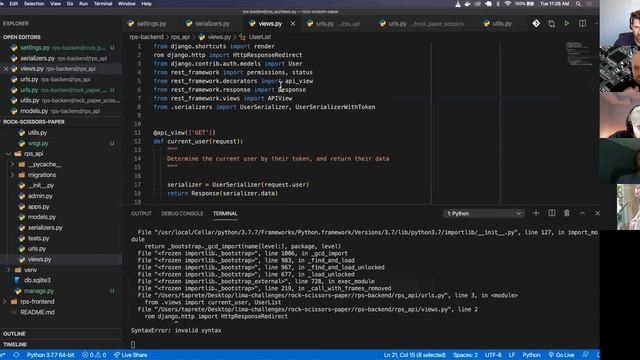Click the code minimap preview
640x360 pixels.
[578, 53]
